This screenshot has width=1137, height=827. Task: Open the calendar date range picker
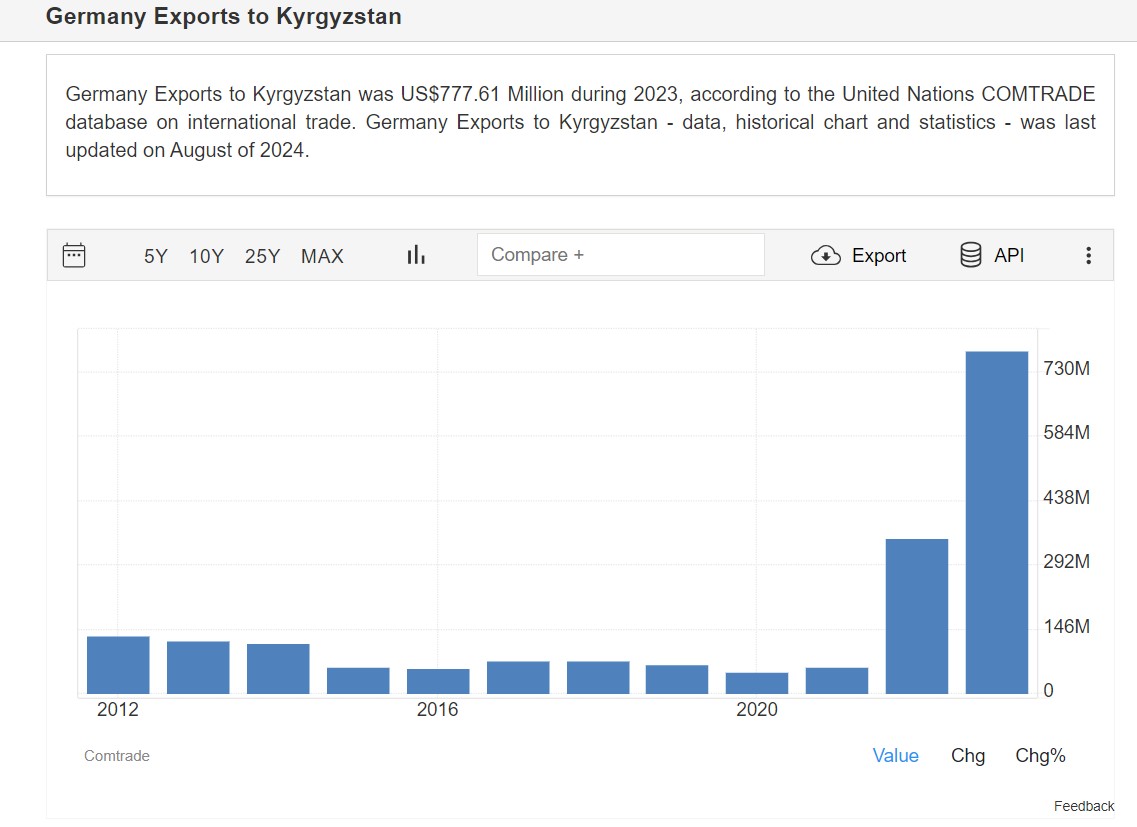tap(74, 255)
